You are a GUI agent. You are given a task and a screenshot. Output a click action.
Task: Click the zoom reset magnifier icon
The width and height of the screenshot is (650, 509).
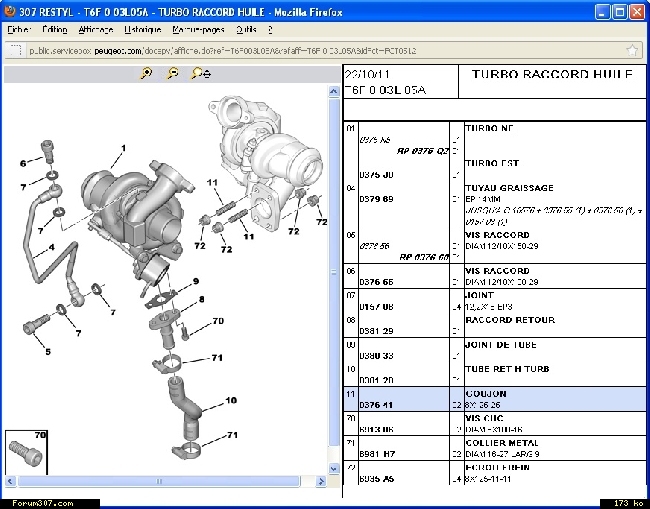click(x=201, y=73)
